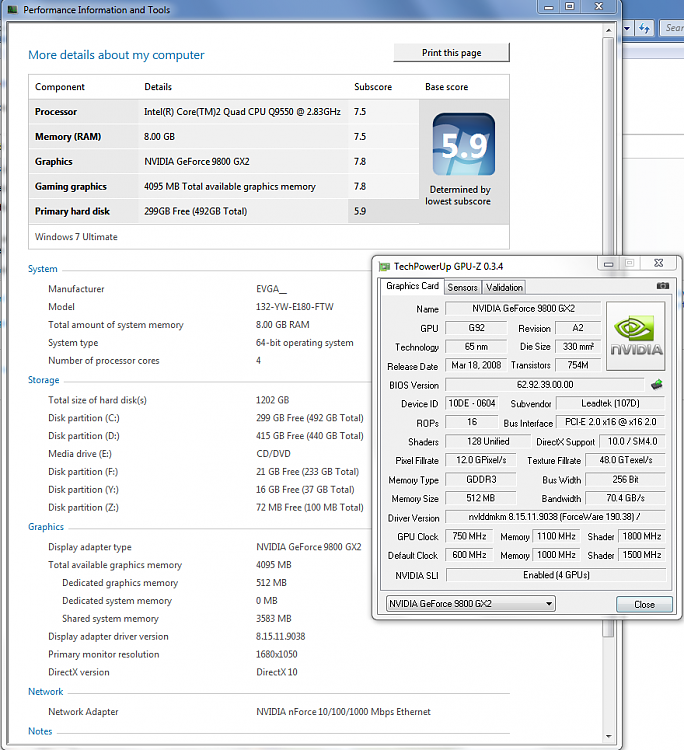Click the Disk partition (D:) row label
The image size is (684, 750).
[x=84, y=436]
